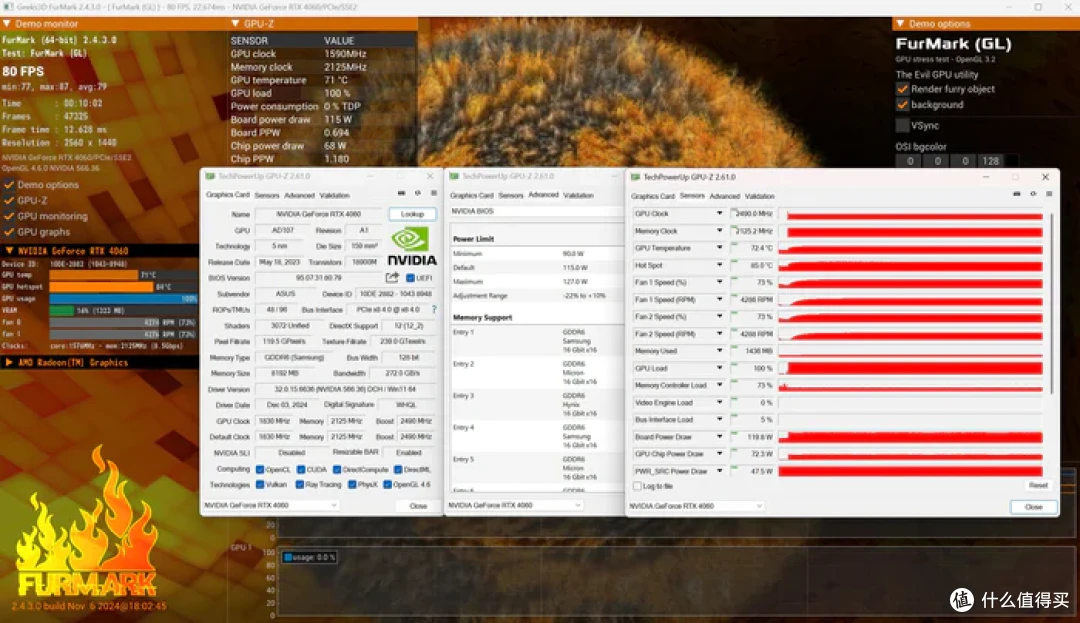
Task: Open GPU selector dropdown in Graphics Card window
Action: click(271, 505)
